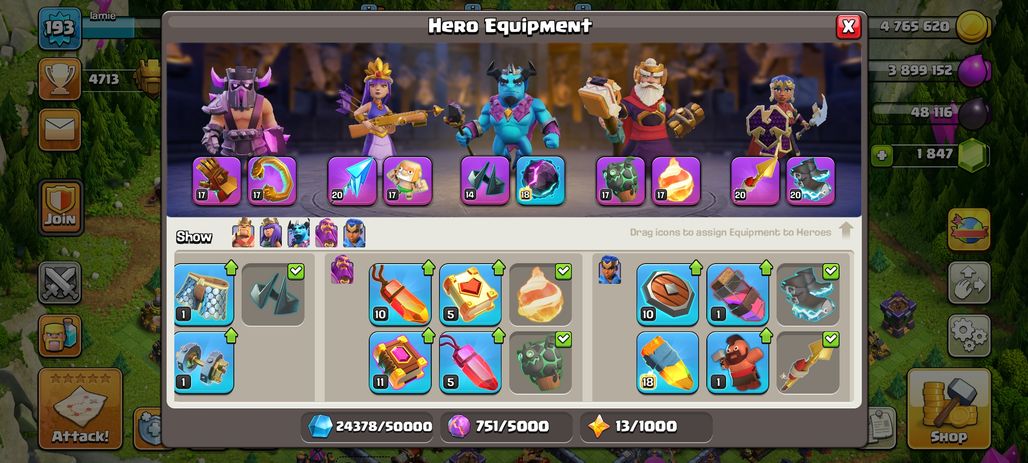Viewport: 1028px width, 463px height.
Task: Open the Shop button
Action: pos(949,409)
